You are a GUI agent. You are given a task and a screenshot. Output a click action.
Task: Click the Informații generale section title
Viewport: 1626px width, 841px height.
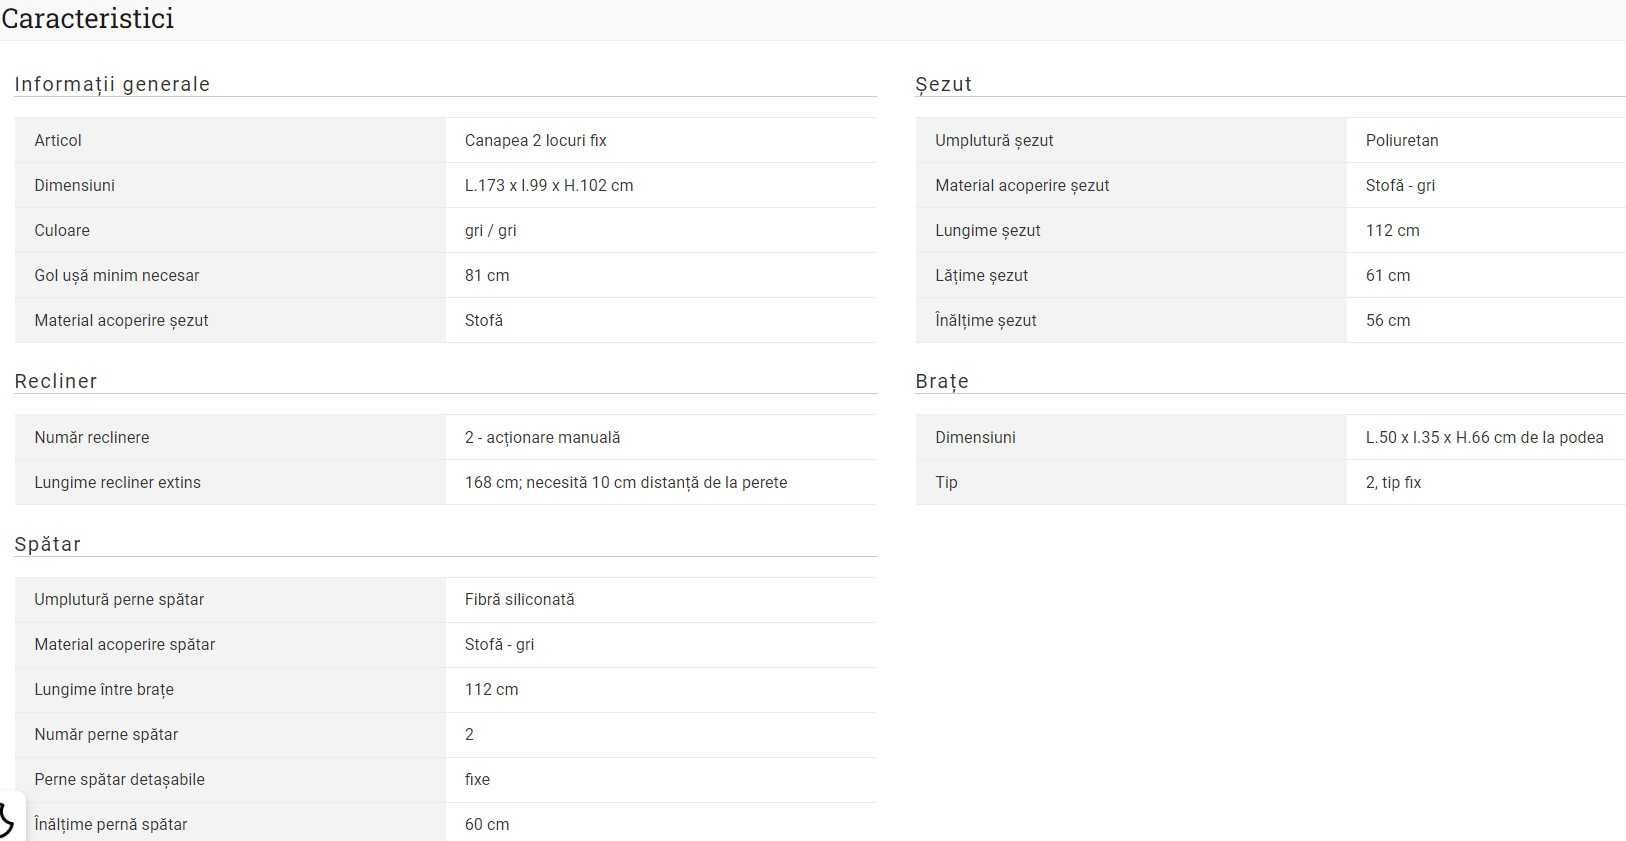[112, 84]
